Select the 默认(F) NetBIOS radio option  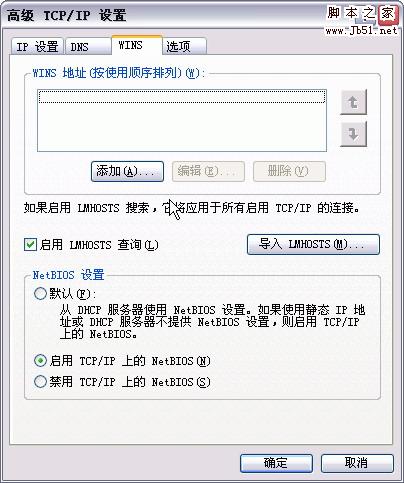tap(40, 294)
